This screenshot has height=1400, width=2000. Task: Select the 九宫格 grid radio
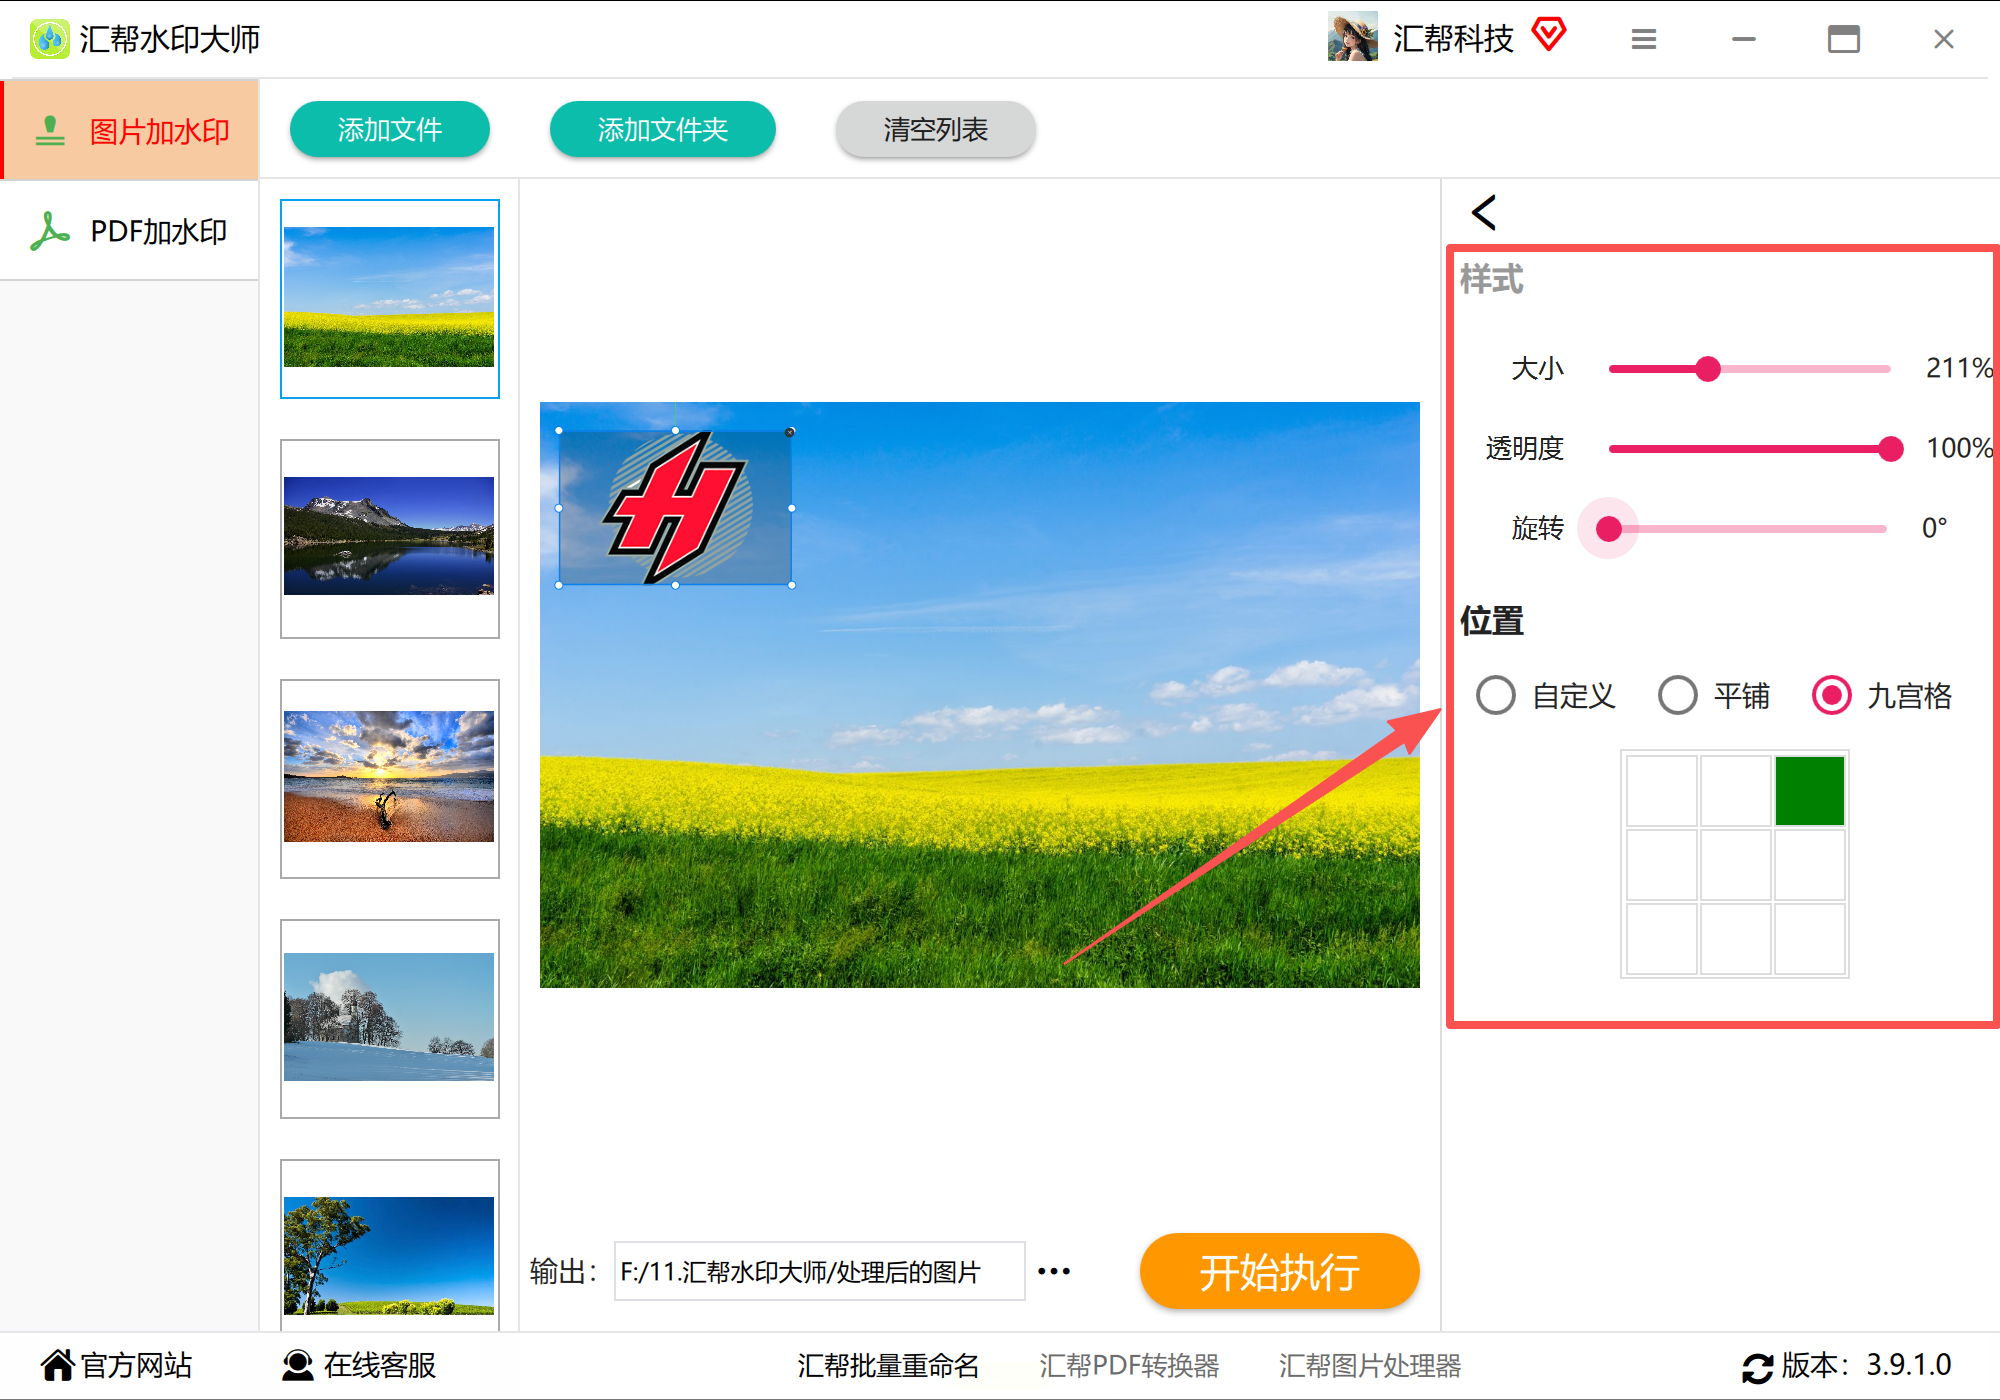point(1831,695)
